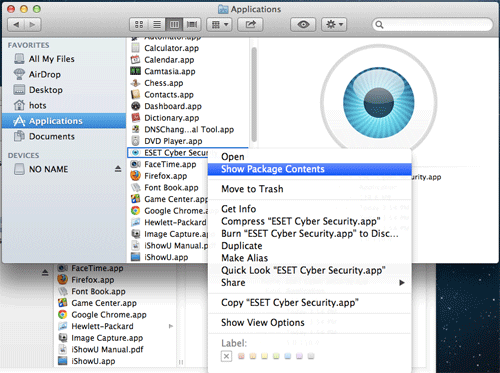Image resolution: width=500 pixels, height=373 pixels.
Task: Switch to icon view
Action: point(139,24)
